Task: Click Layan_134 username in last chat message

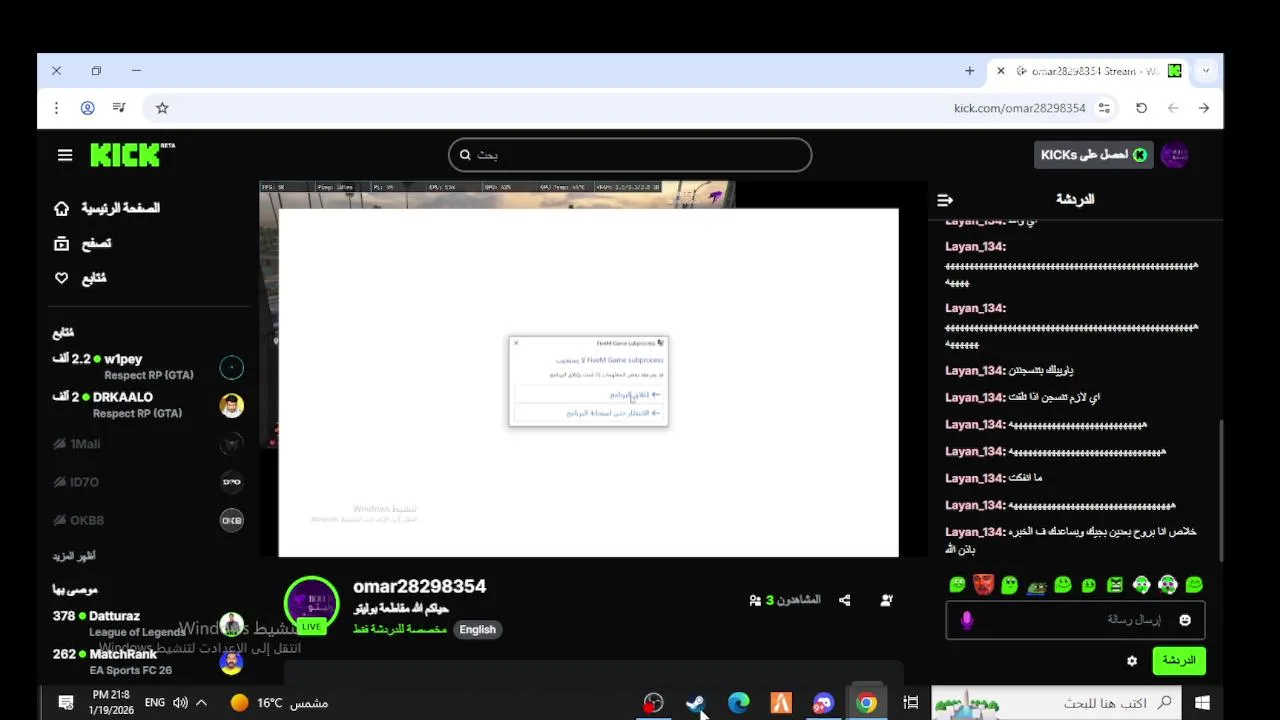Action: tap(975, 532)
